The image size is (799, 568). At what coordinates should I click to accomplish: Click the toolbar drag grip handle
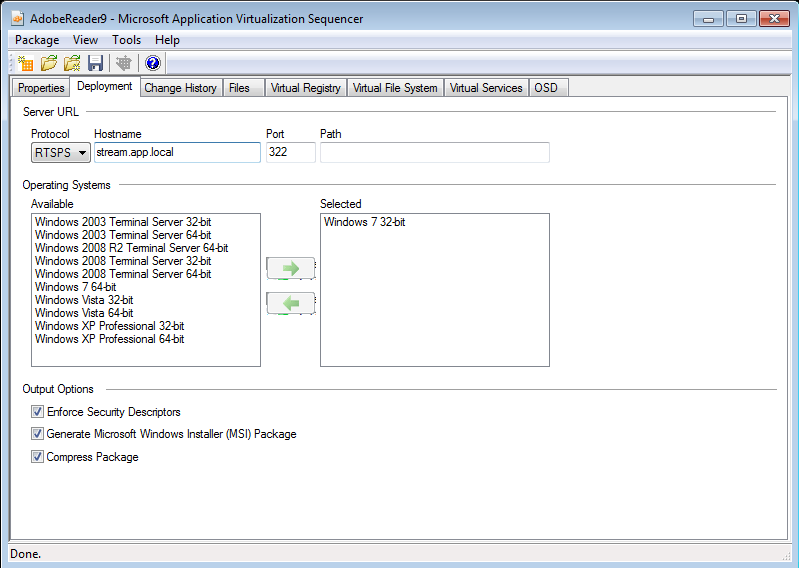point(12,63)
